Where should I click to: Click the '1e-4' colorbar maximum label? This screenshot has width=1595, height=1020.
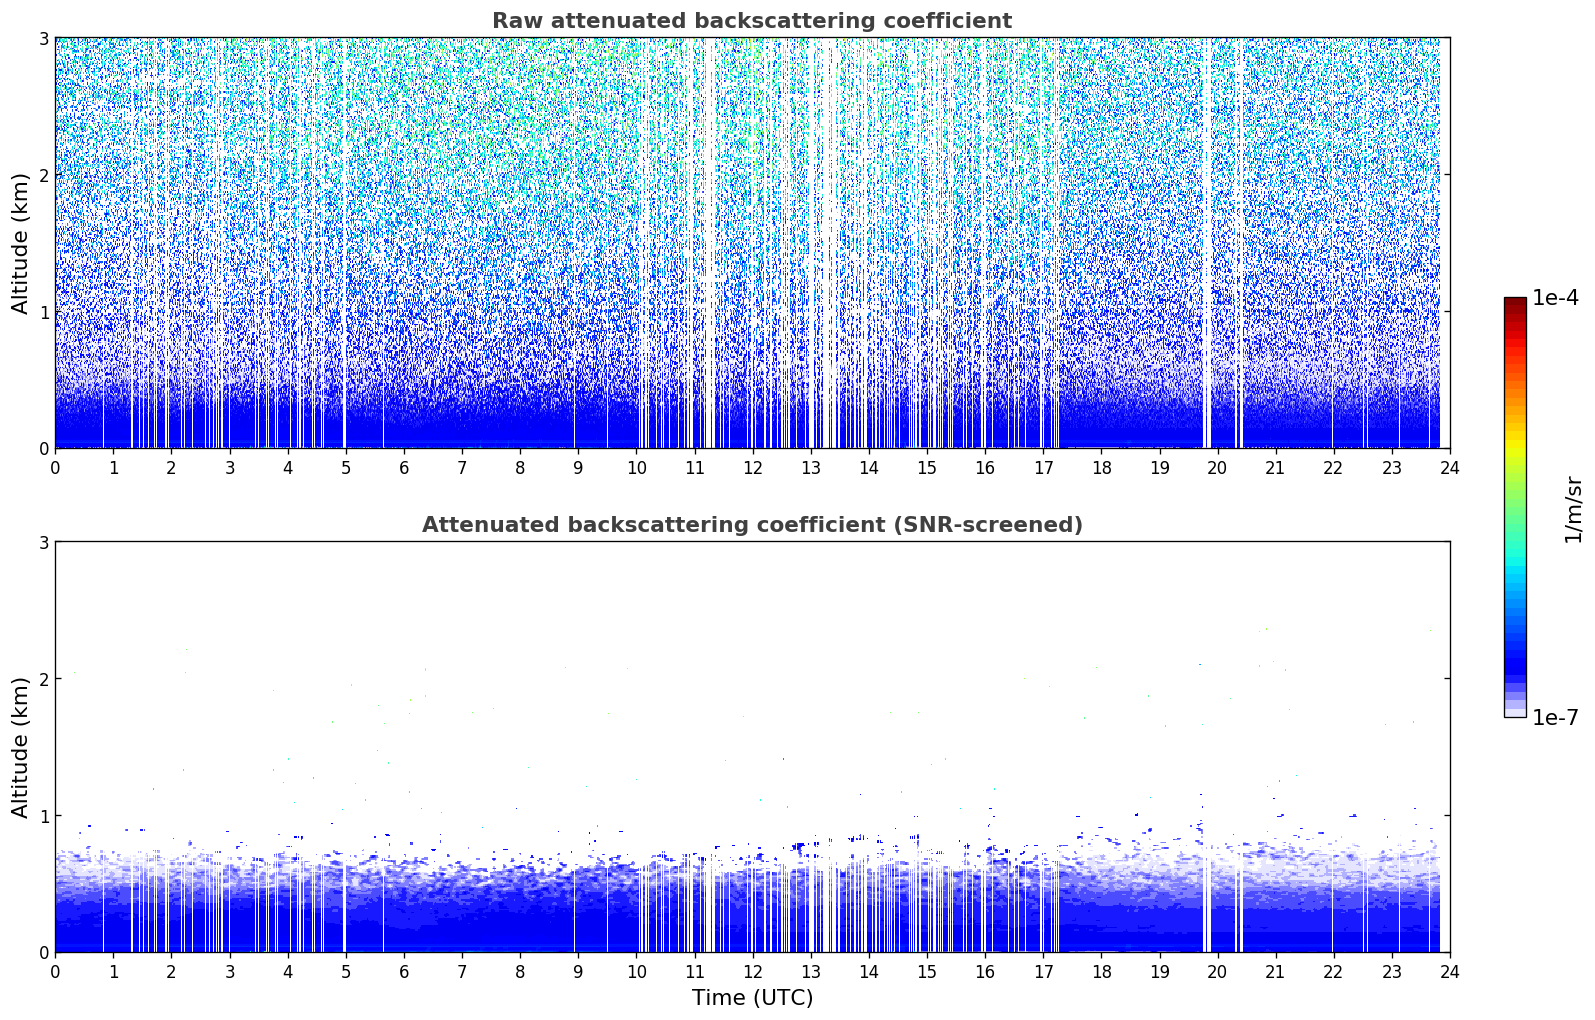[x=1555, y=298]
